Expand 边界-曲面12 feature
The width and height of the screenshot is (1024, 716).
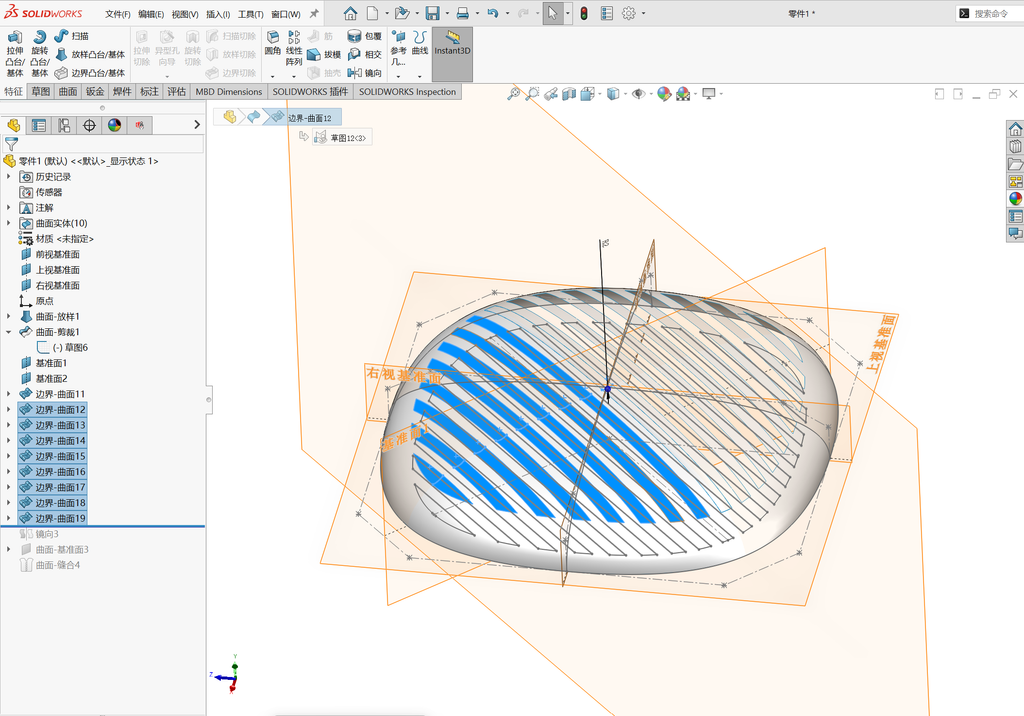click(8, 410)
